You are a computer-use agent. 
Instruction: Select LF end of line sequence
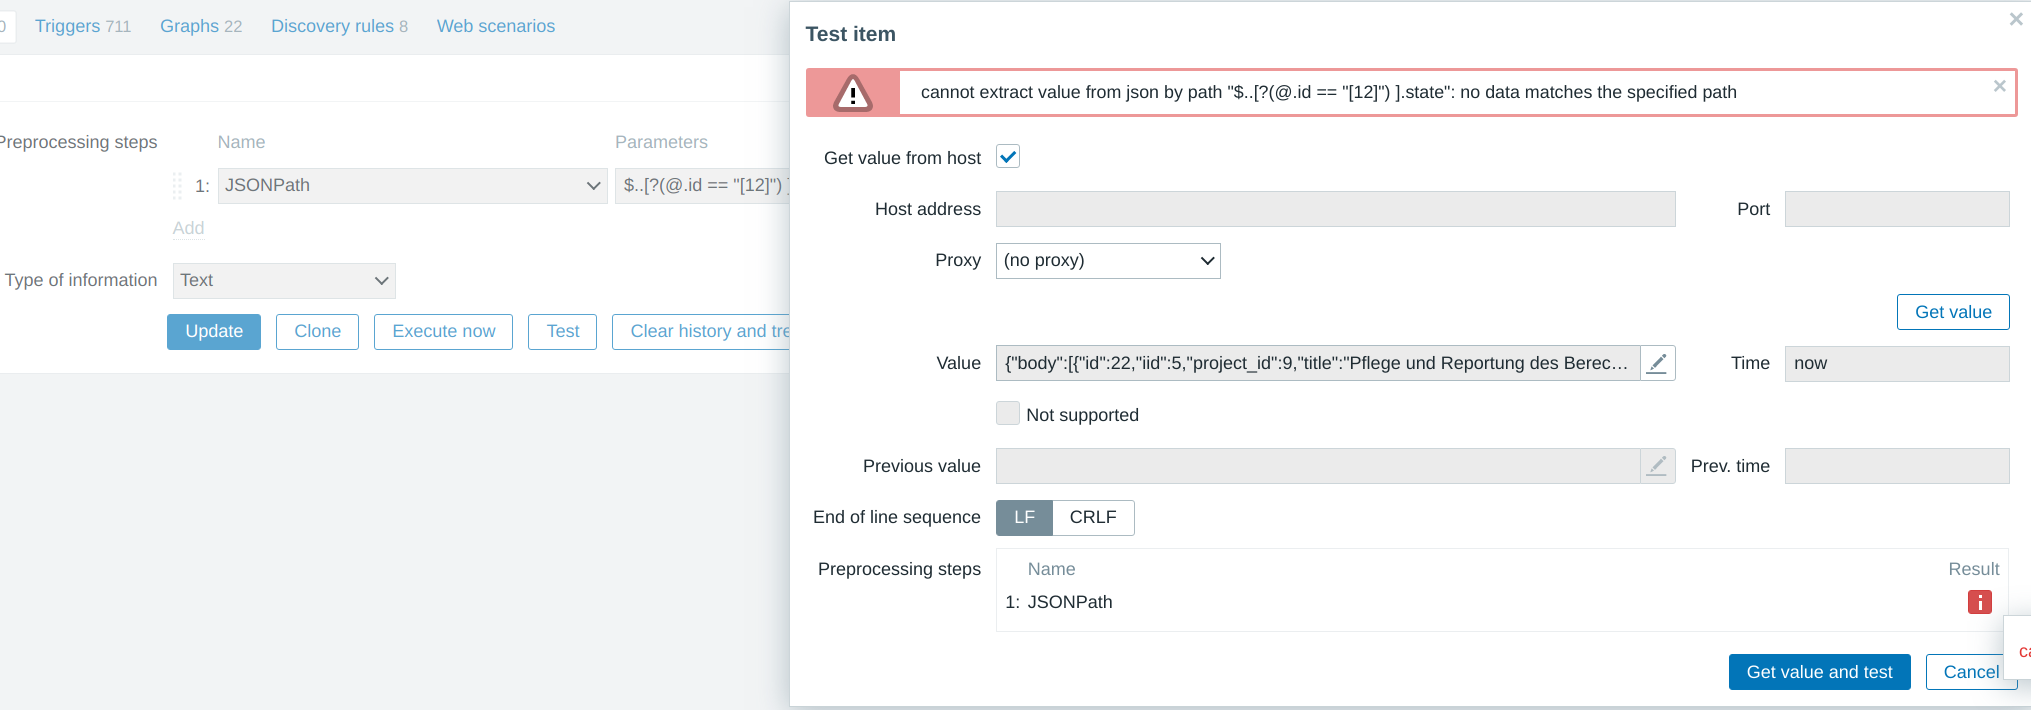pyautogui.click(x=1024, y=518)
